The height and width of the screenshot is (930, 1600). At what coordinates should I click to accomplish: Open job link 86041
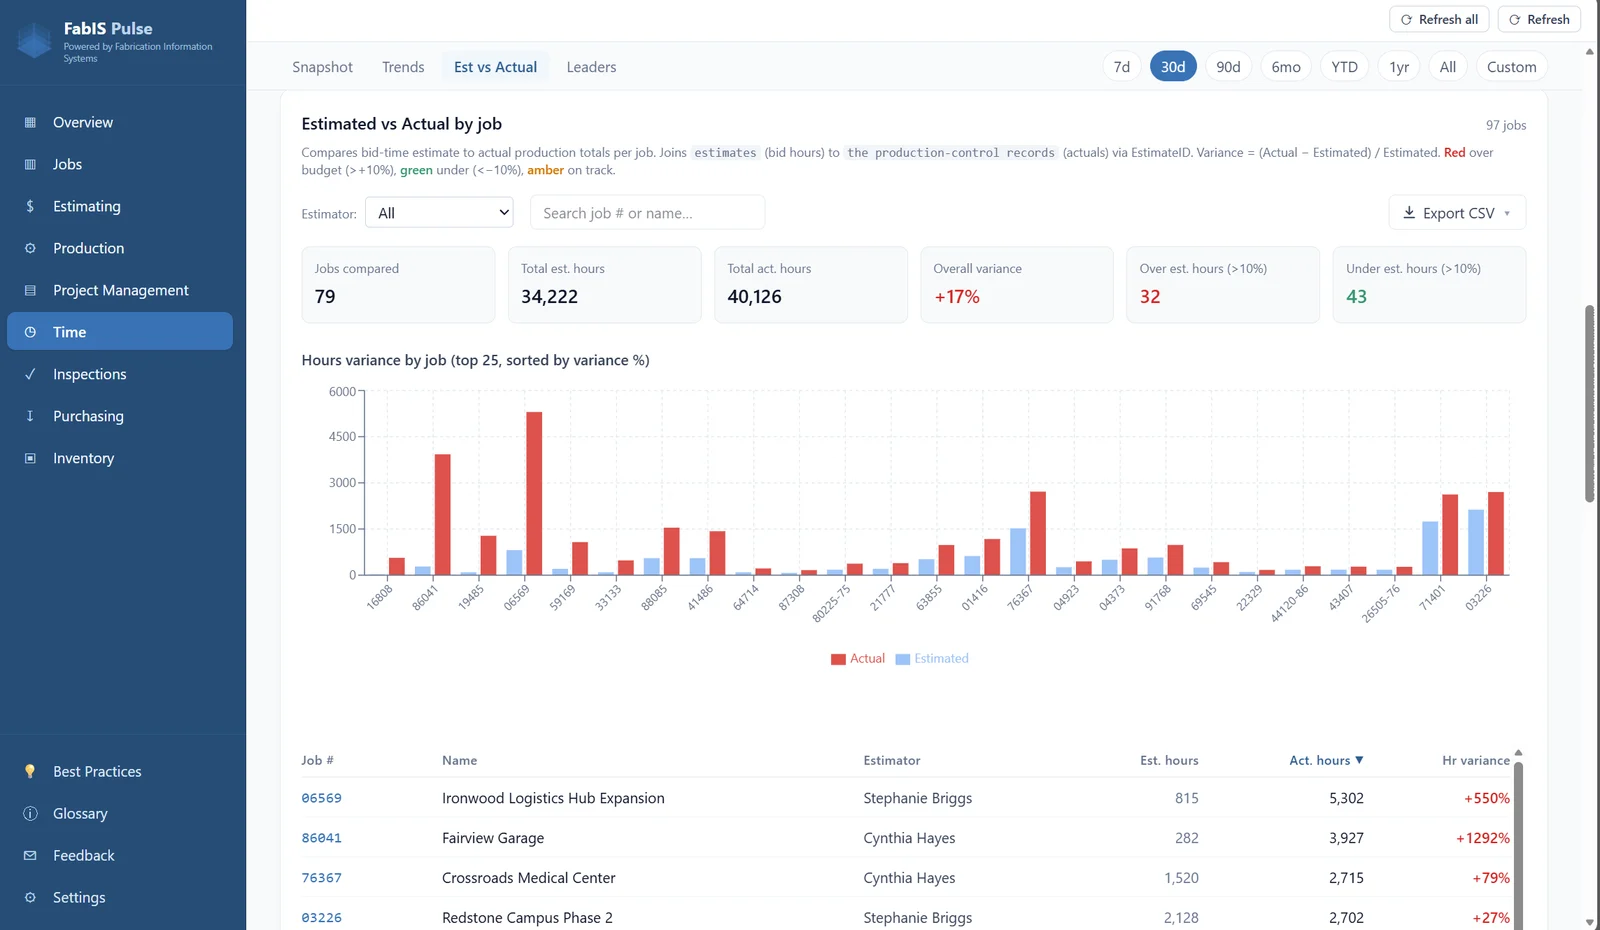click(321, 838)
